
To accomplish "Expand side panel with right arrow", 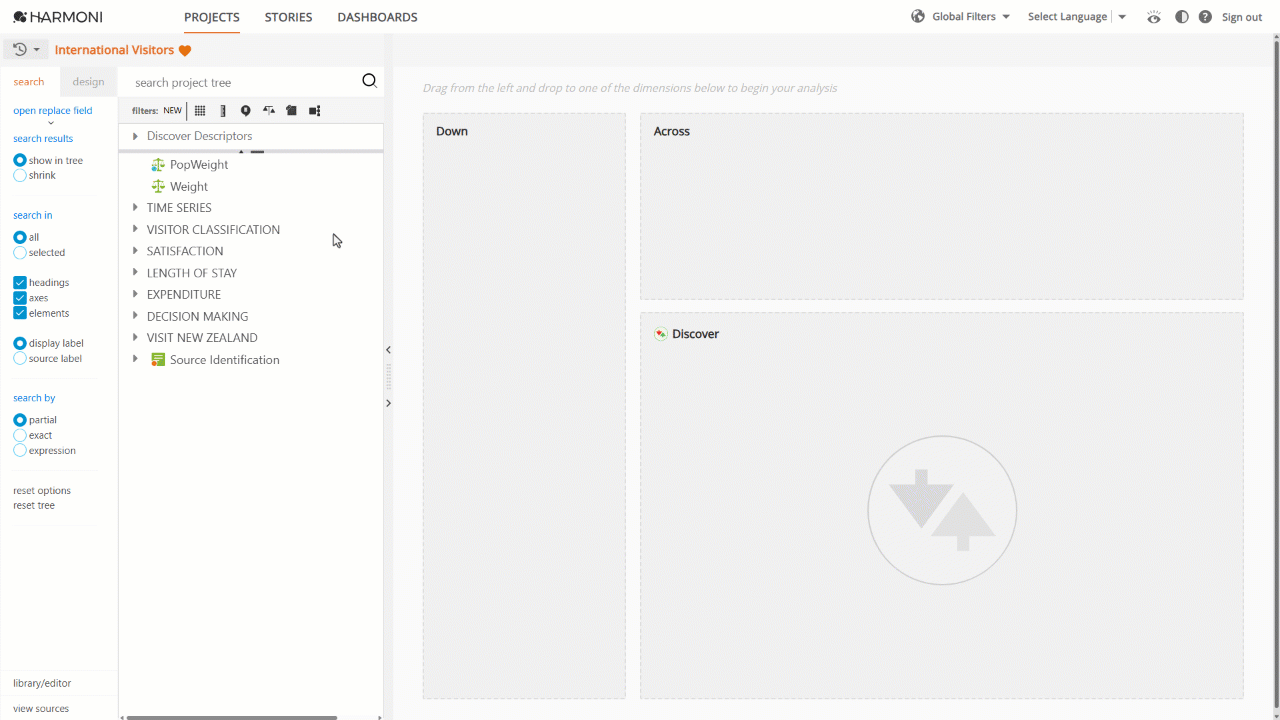I will pyautogui.click(x=388, y=403).
